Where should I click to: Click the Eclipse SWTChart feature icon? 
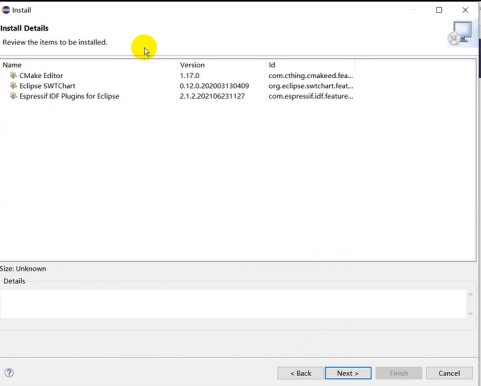[x=13, y=86]
